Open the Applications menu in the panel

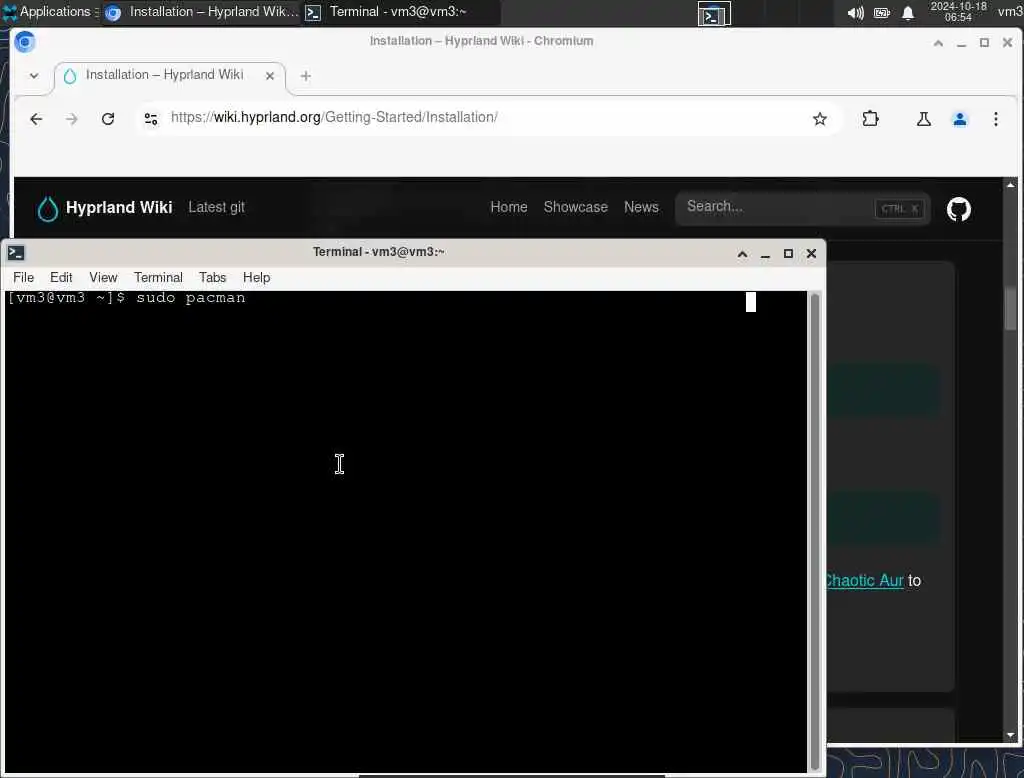pyautogui.click(x=50, y=12)
